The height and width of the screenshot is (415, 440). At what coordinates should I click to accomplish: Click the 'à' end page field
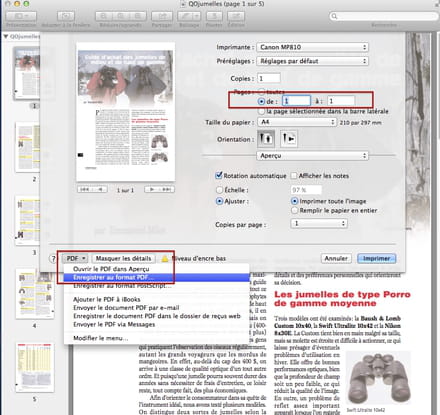(341, 101)
